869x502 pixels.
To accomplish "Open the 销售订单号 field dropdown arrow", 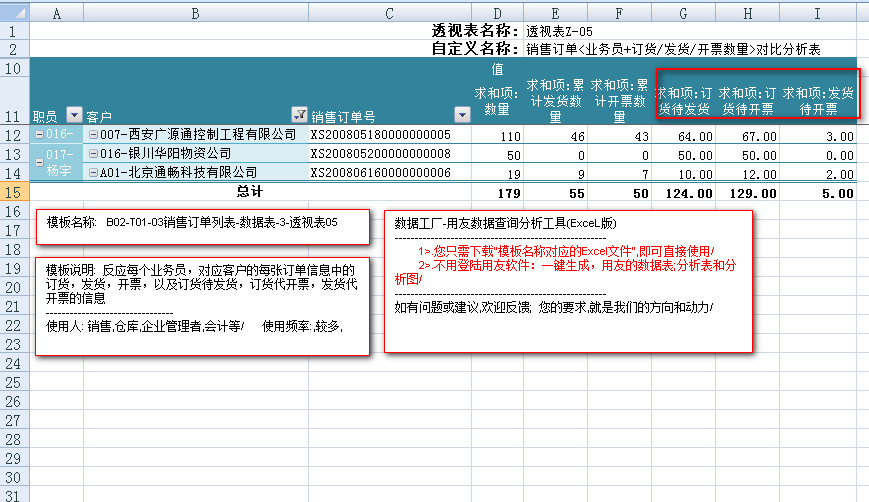I will 461,115.
